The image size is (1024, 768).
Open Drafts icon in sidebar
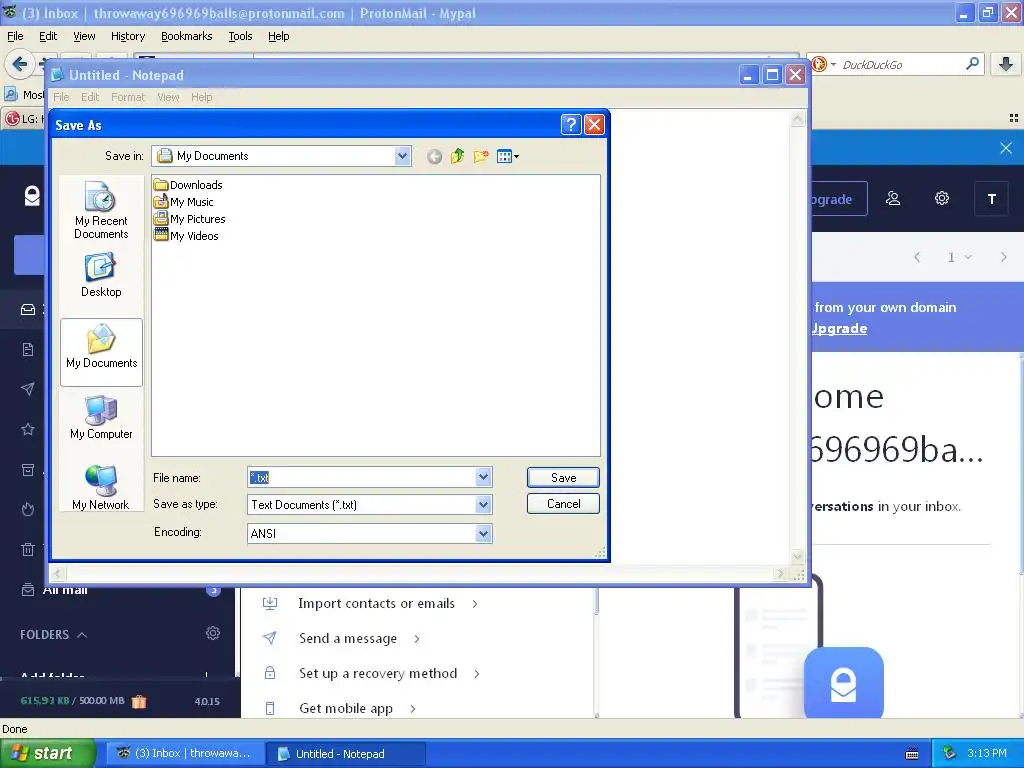coord(28,349)
